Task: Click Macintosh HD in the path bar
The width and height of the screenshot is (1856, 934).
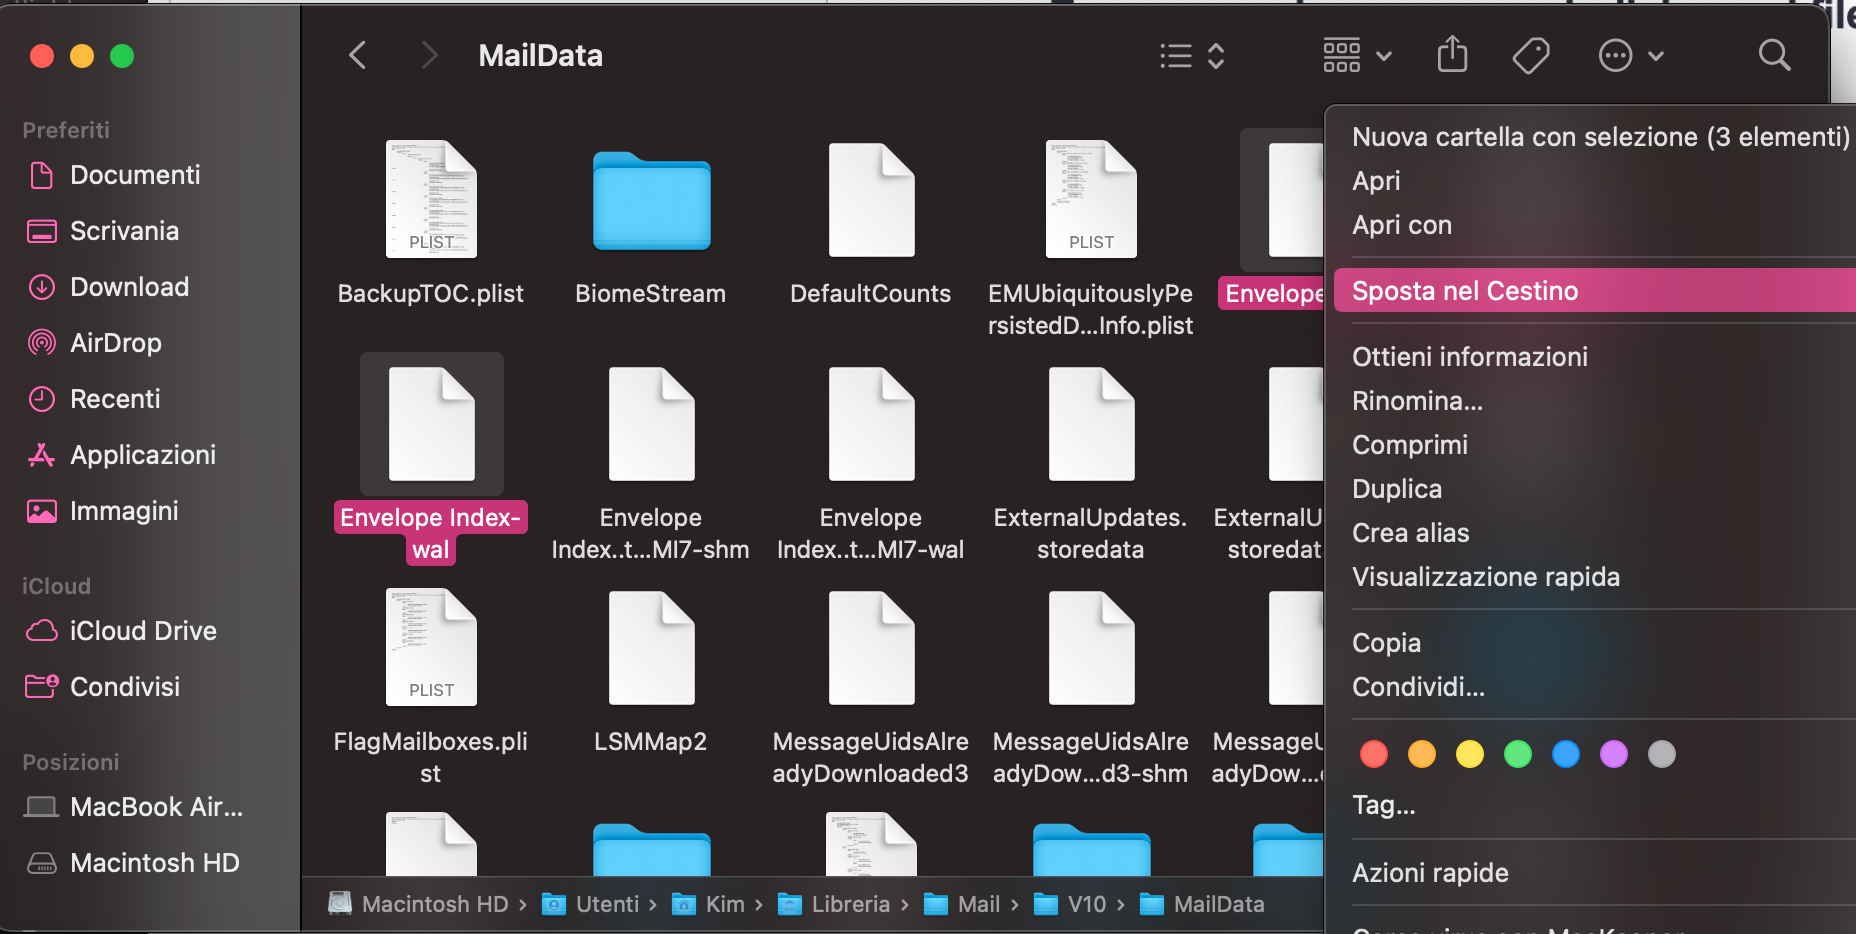Action: pos(435,903)
